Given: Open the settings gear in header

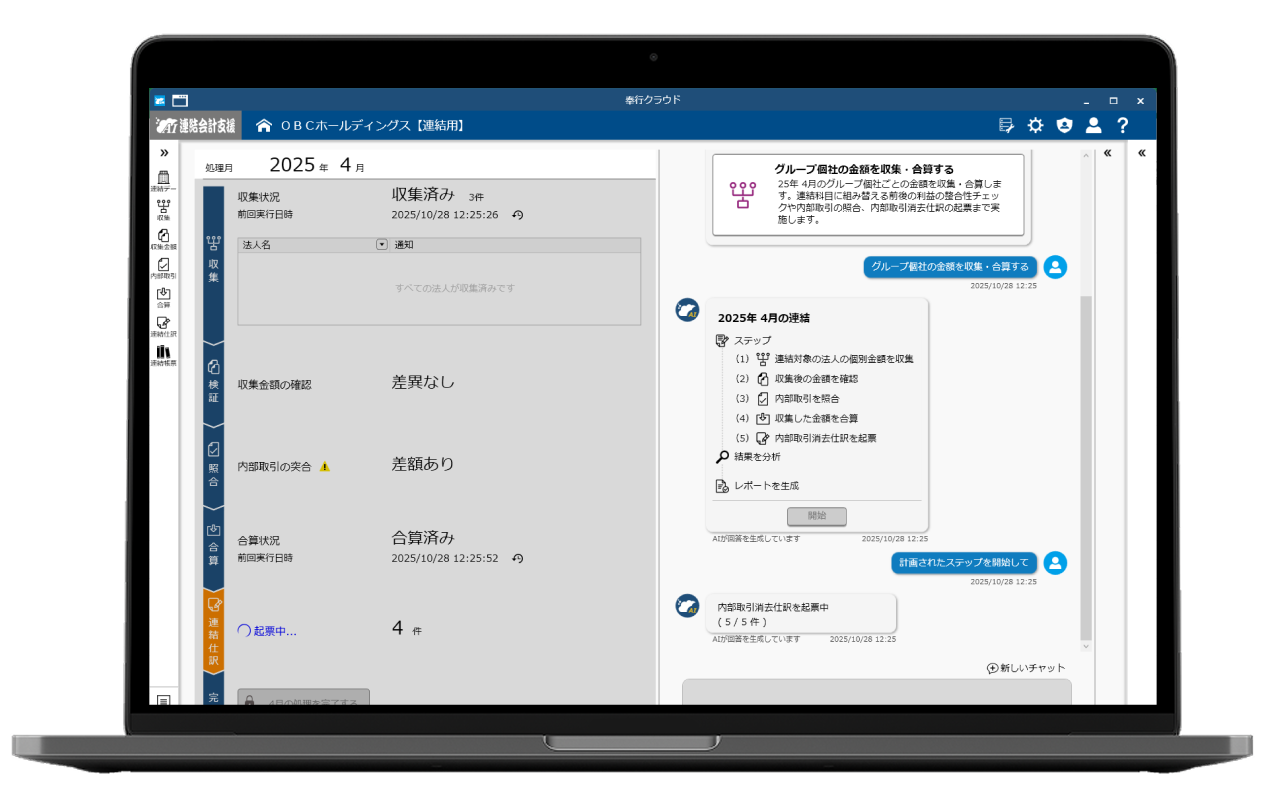Looking at the screenshot, I should point(1035,125).
